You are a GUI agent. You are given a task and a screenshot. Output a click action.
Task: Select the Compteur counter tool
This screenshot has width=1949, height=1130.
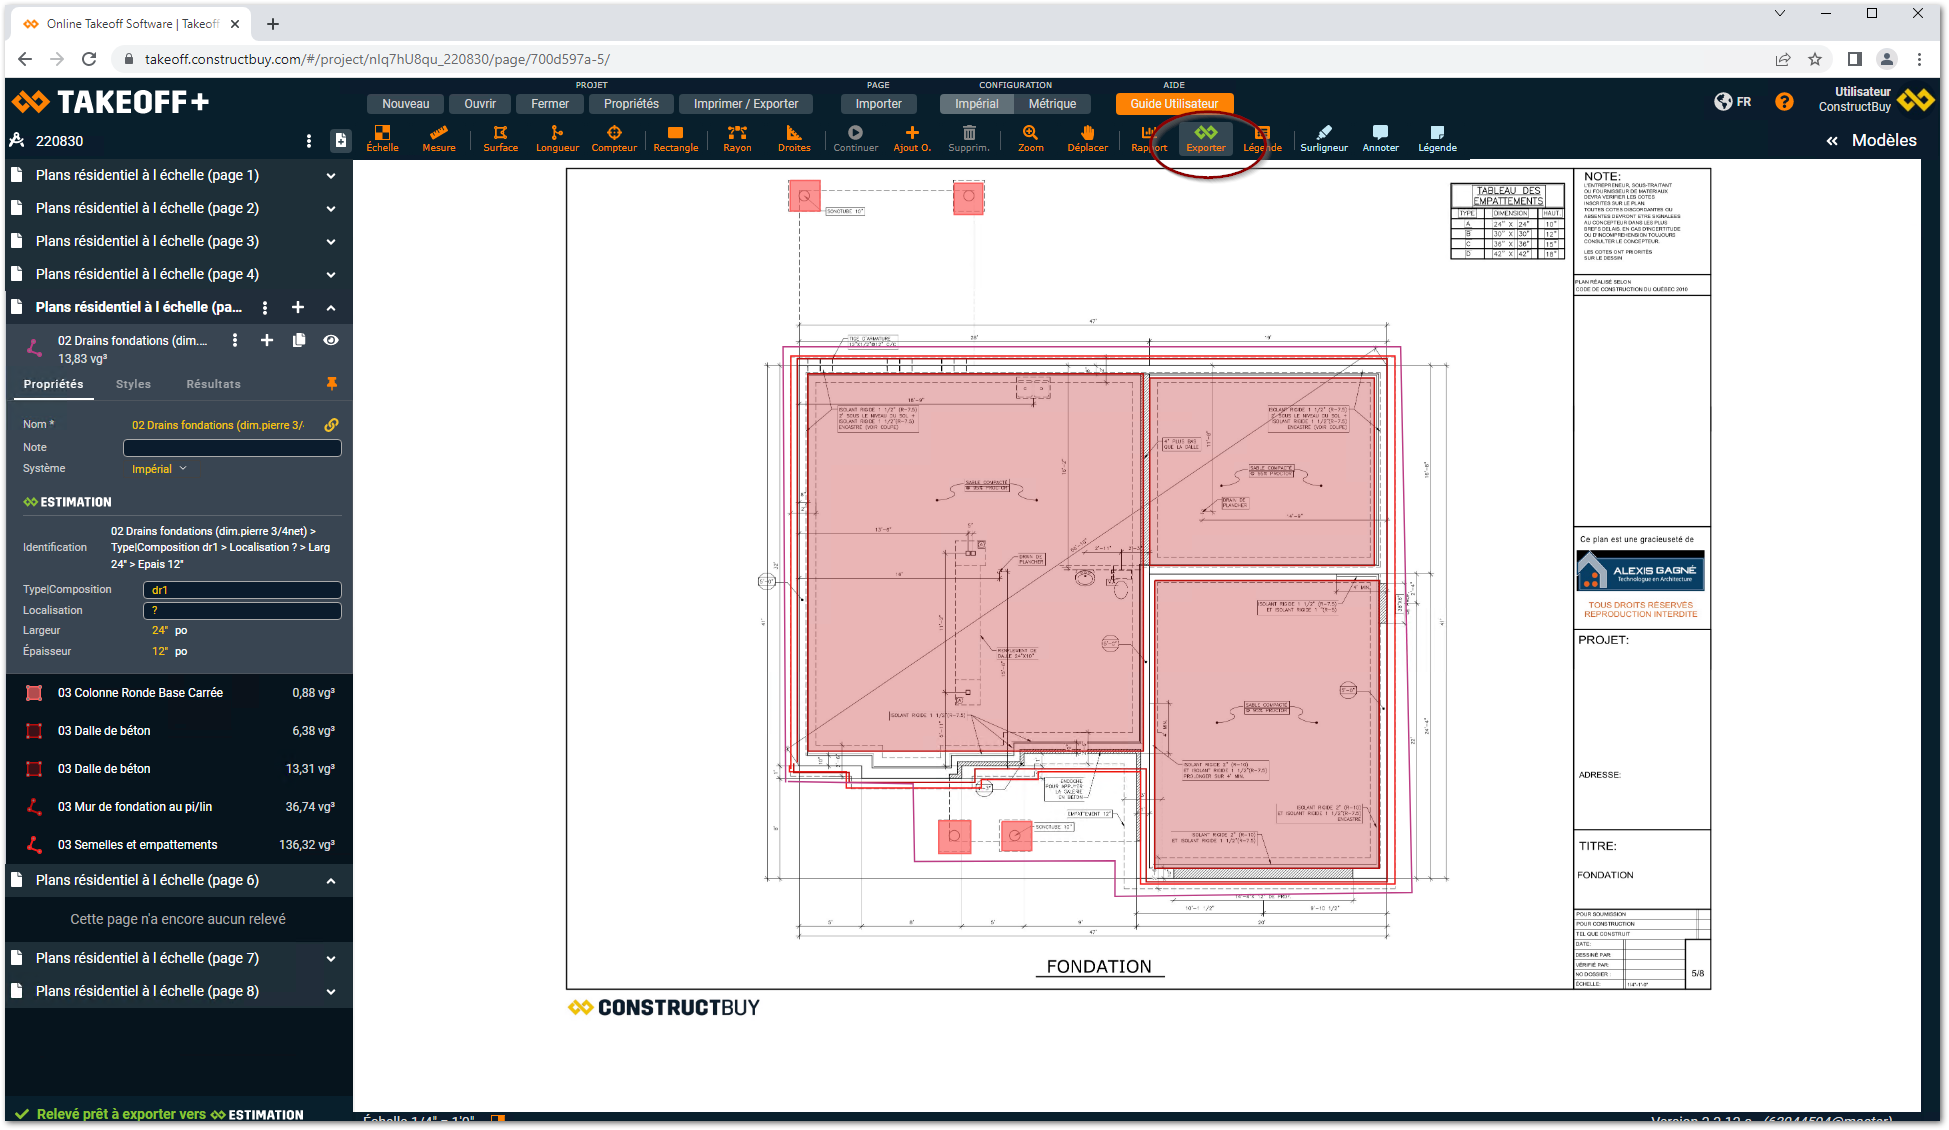click(614, 138)
